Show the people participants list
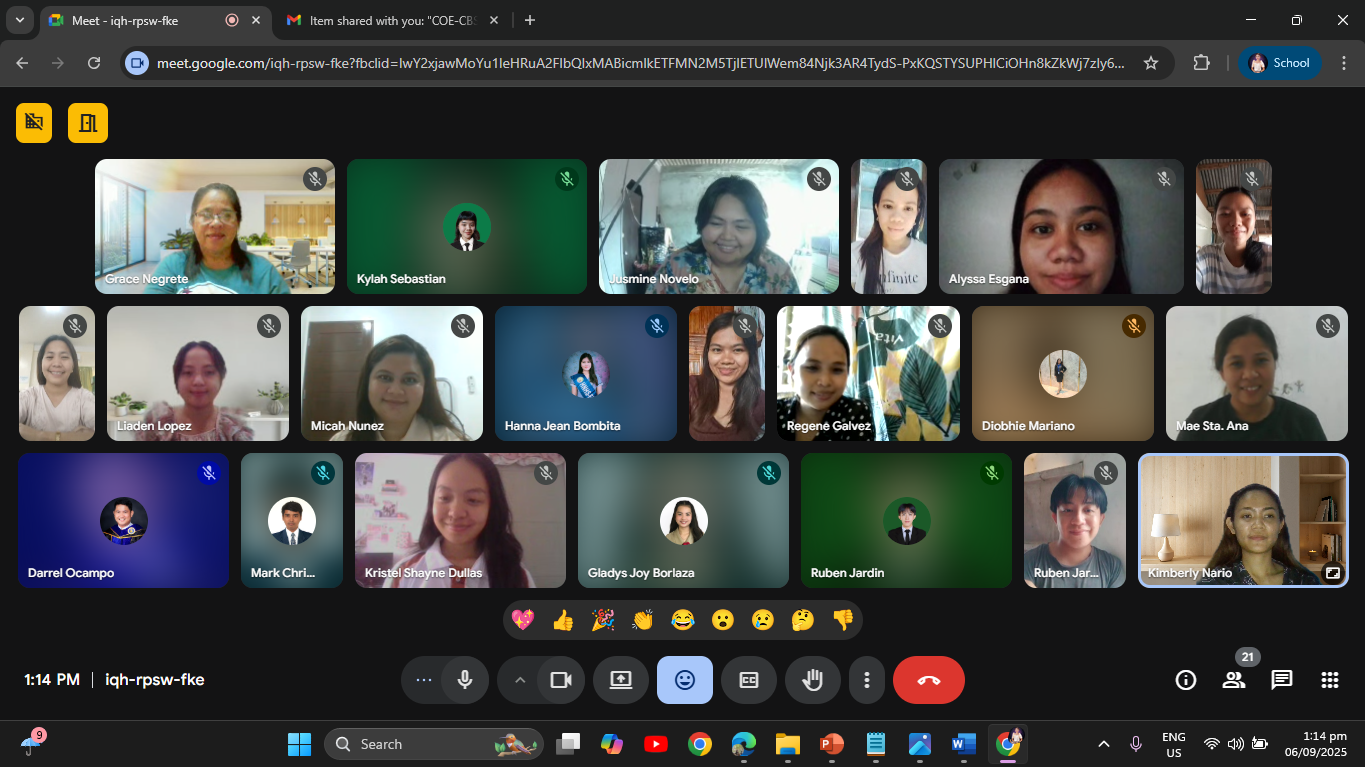Screen dimensions: 1365x767 click(x=1233, y=680)
